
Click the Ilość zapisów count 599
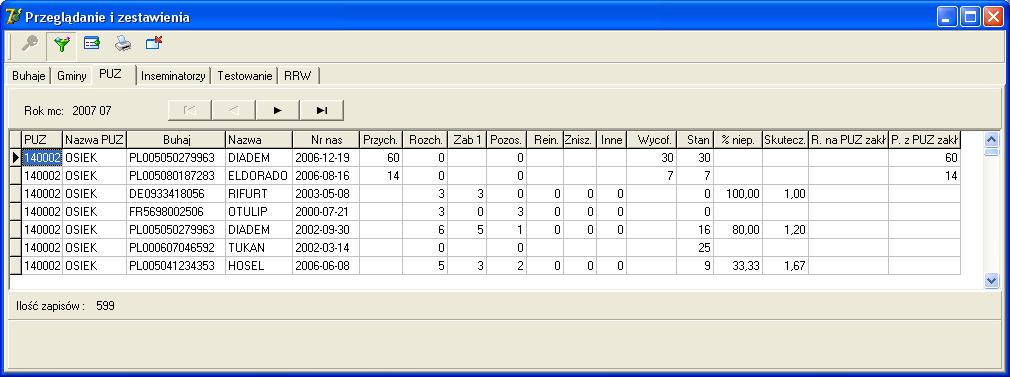[105, 306]
